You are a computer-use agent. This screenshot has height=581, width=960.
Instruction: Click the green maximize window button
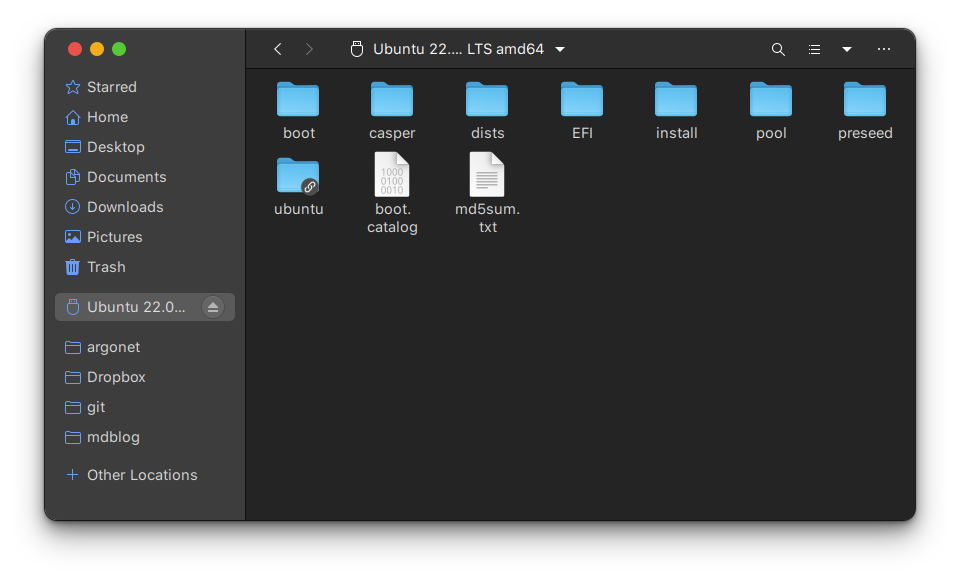point(119,49)
